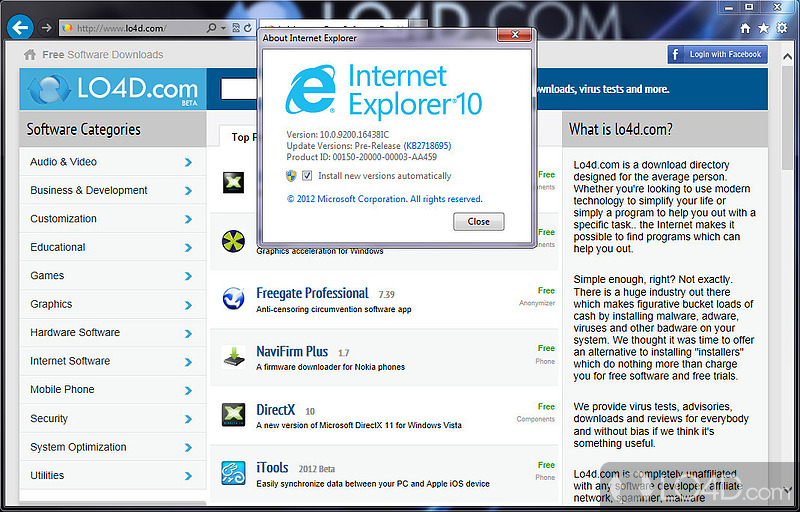Expand the Business & Development chevron
This screenshot has height=512, width=800.
188,191
